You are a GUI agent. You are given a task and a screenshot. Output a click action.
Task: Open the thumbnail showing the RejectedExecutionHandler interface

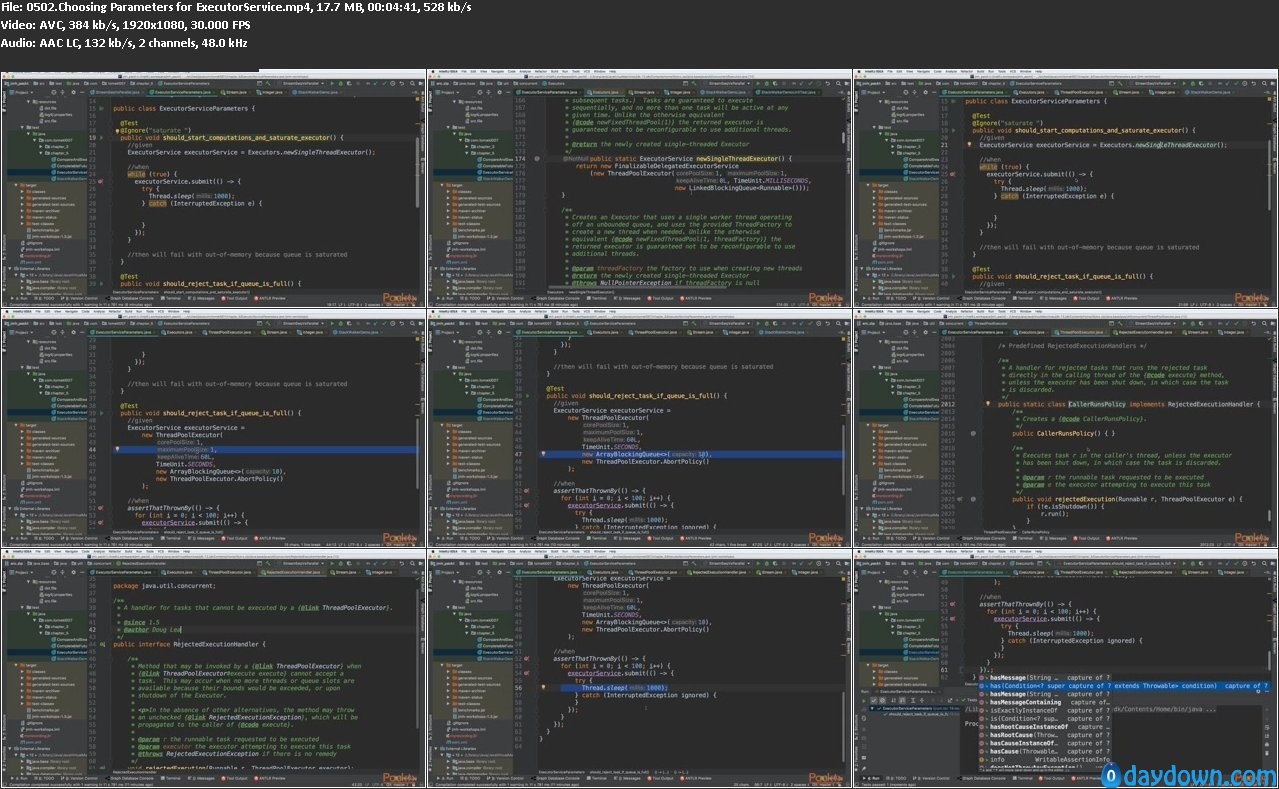214,667
